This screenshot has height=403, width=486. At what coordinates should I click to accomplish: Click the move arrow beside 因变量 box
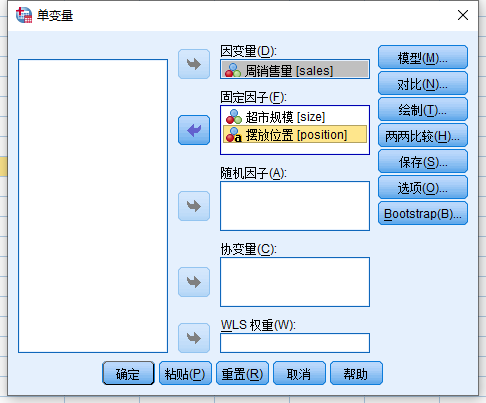click(194, 64)
